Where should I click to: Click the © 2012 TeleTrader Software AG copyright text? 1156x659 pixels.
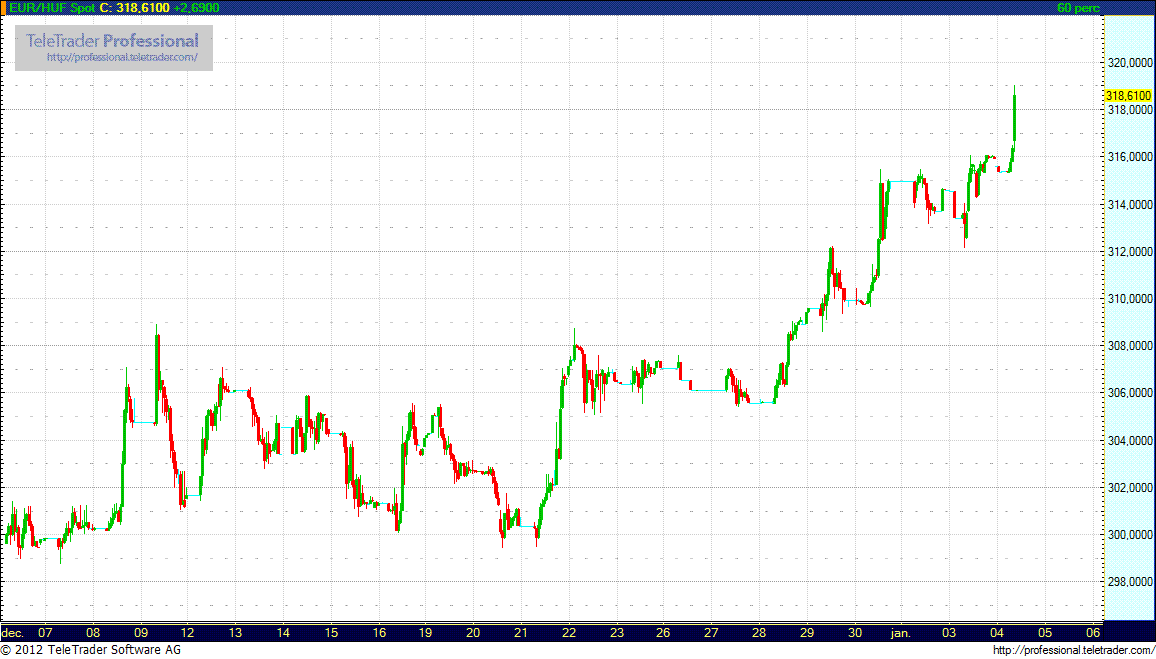91,650
